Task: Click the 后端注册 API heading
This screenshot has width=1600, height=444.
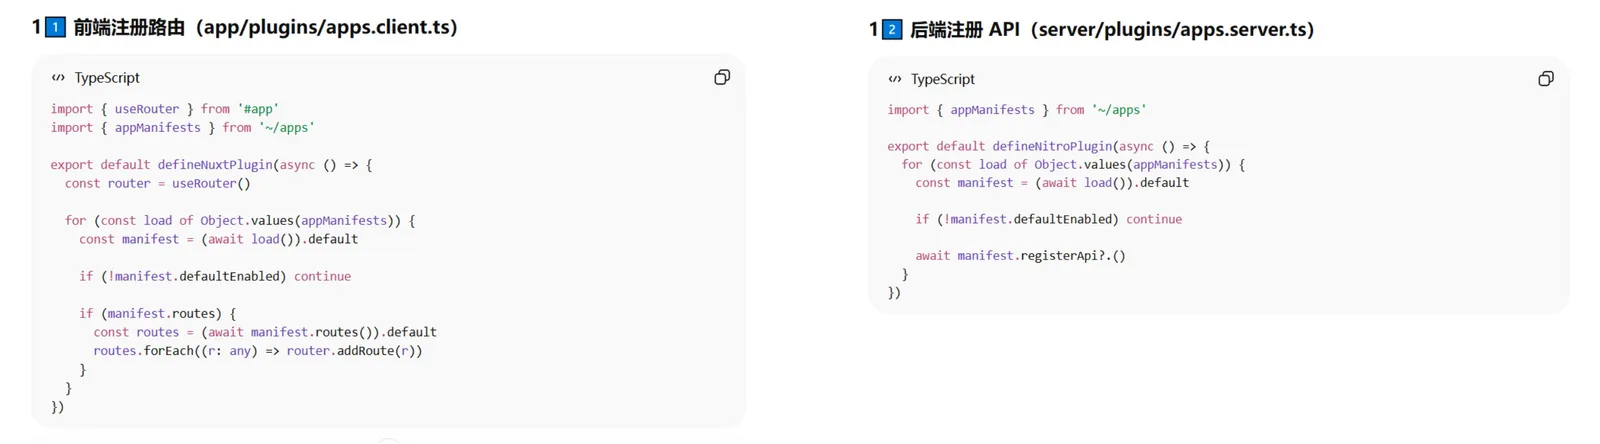Action: click(x=964, y=29)
